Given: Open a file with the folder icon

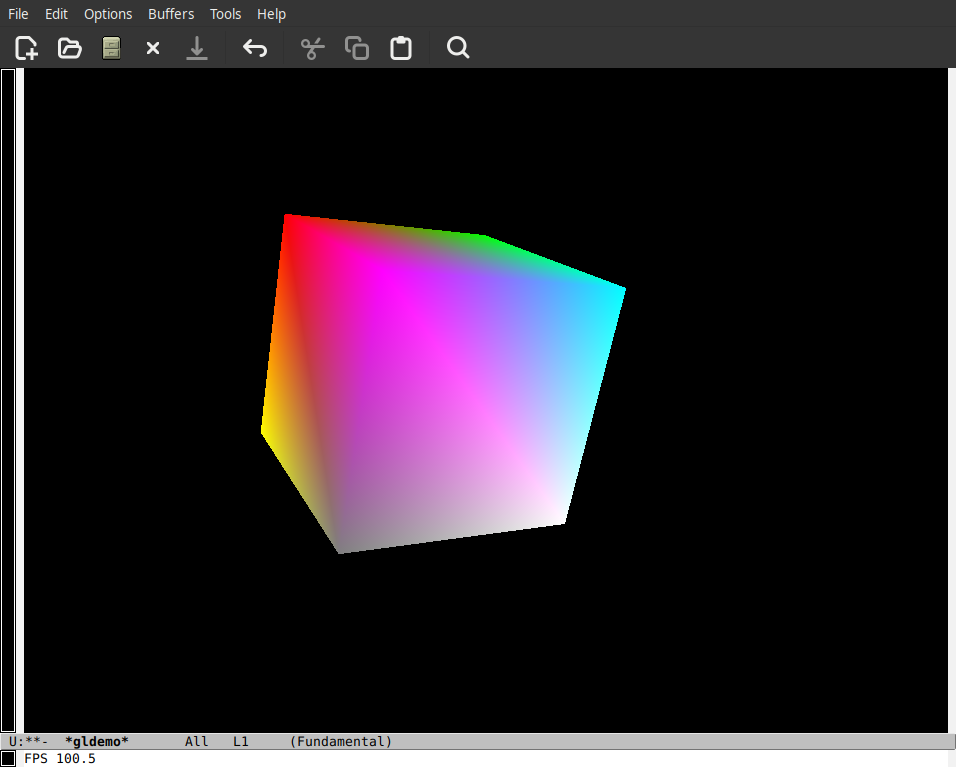Looking at the screenshot, I should tap(69, 48).
